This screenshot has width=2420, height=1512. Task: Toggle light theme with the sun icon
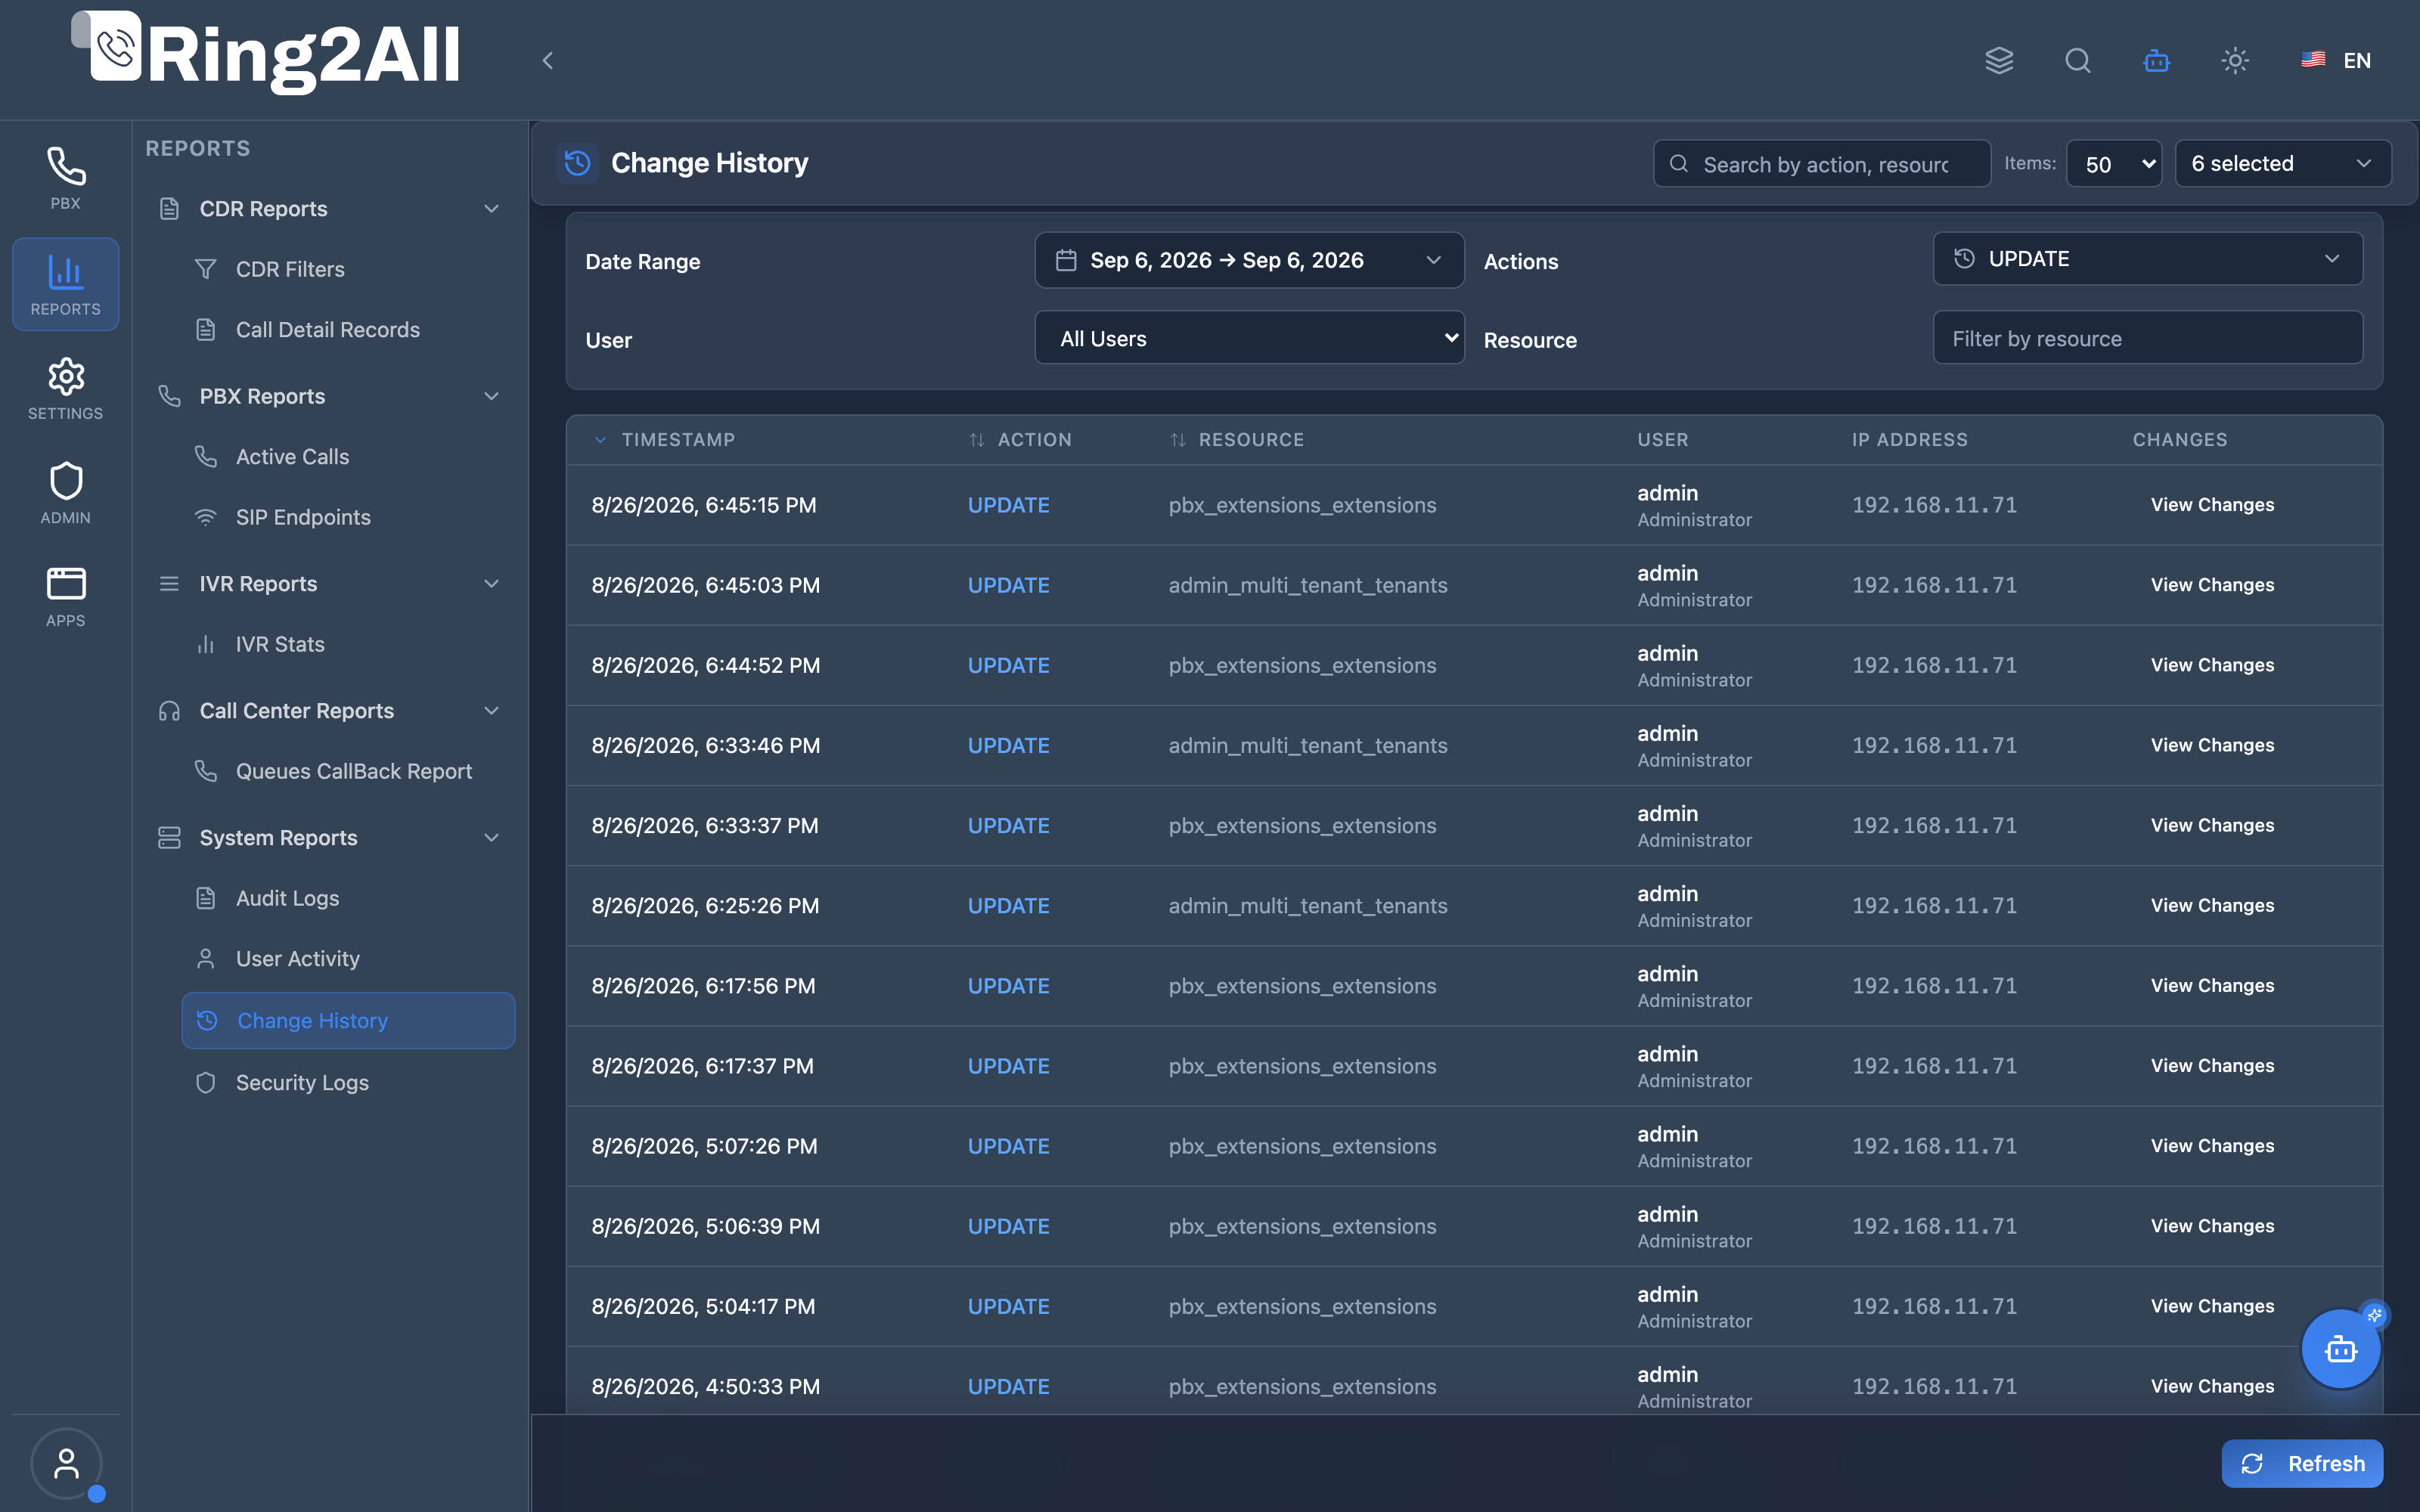[x=2235, y=60]
